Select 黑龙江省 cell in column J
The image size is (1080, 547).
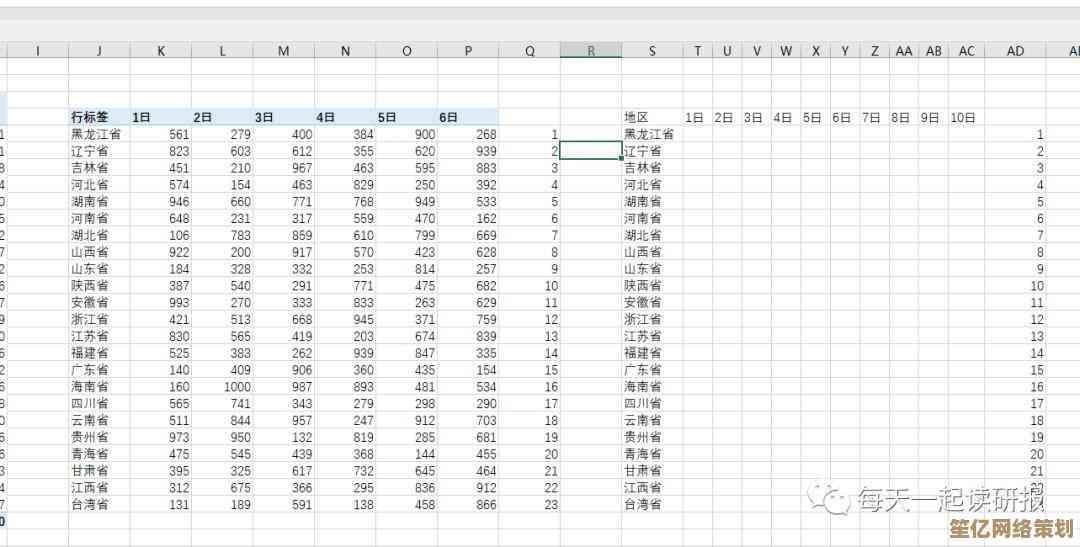click(96, 134)
